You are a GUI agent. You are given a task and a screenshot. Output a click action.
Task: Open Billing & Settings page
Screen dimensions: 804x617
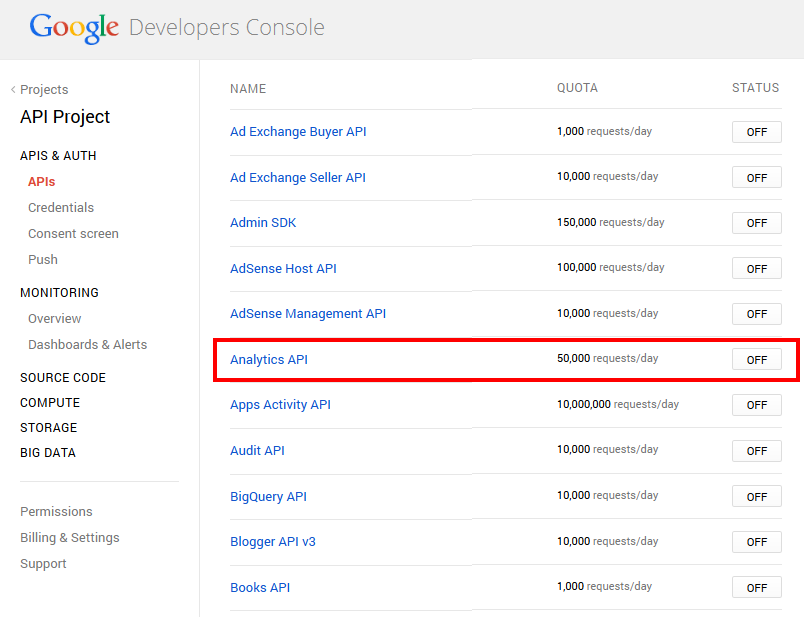[x=69, y=538]
